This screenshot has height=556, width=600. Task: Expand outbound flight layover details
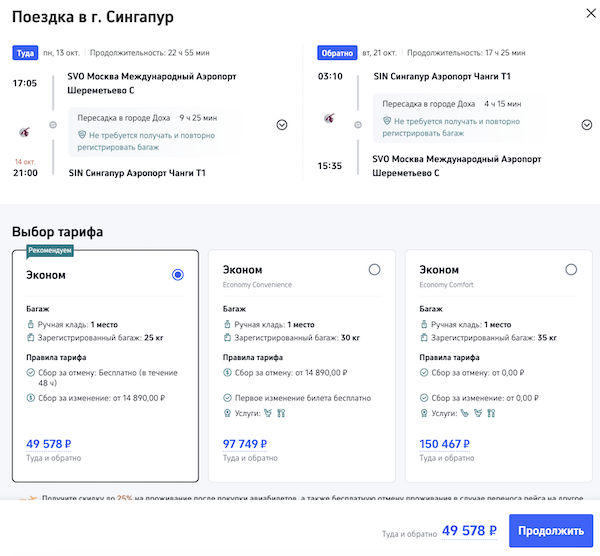281,125
